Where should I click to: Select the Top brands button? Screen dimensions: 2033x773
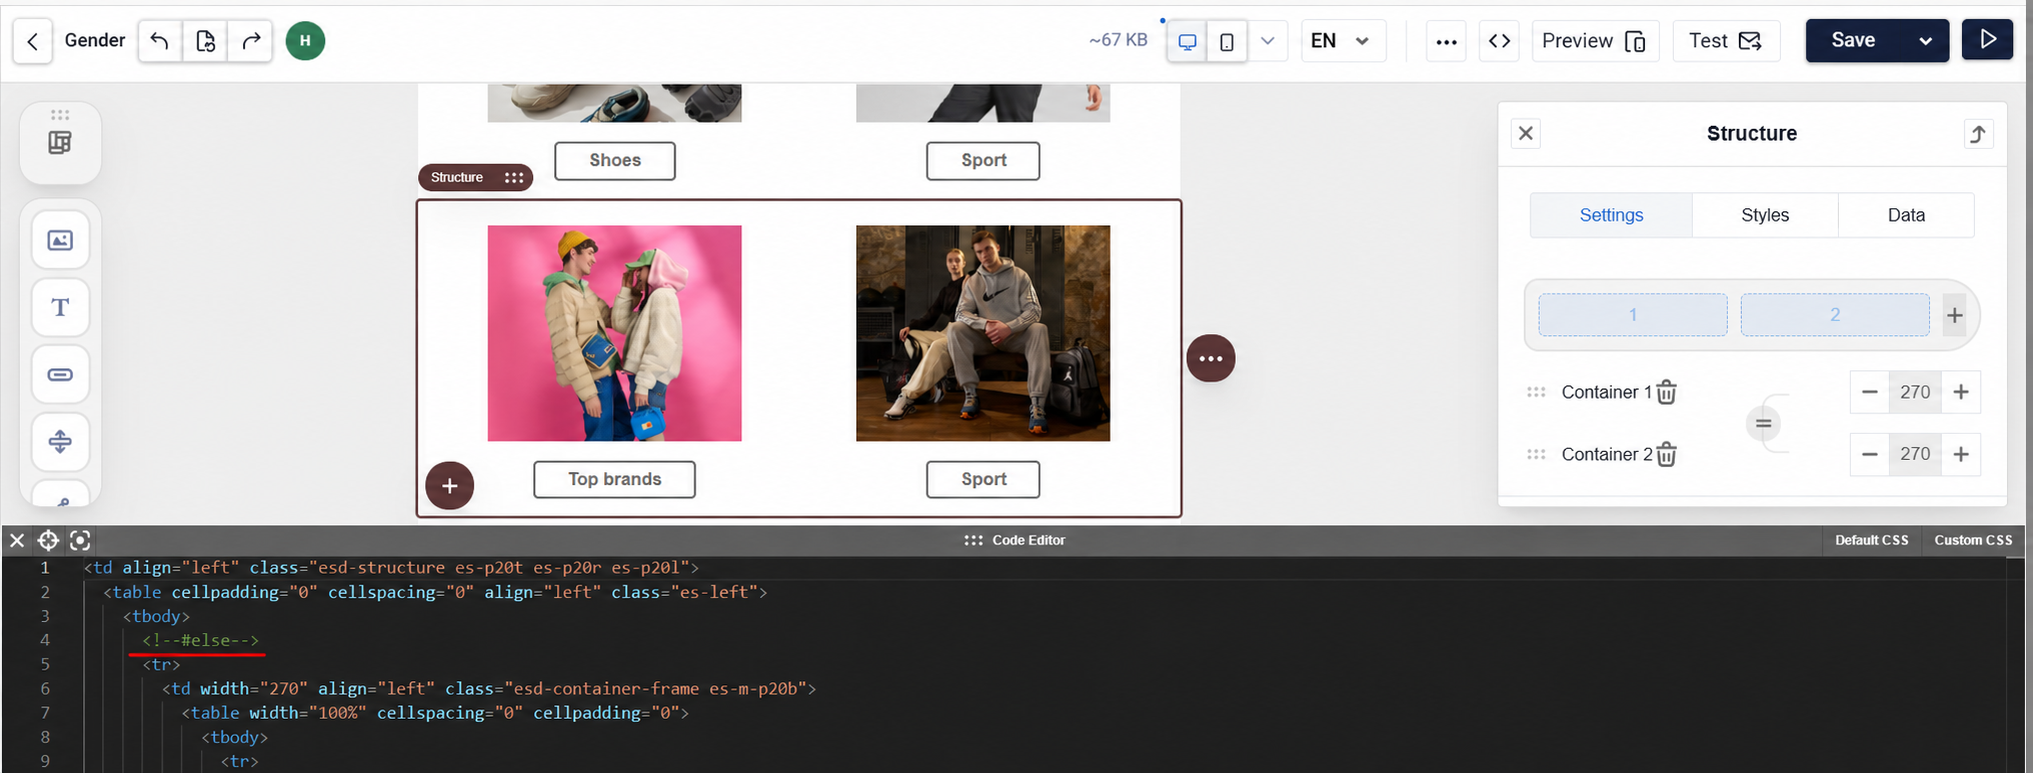pos(615,479)
